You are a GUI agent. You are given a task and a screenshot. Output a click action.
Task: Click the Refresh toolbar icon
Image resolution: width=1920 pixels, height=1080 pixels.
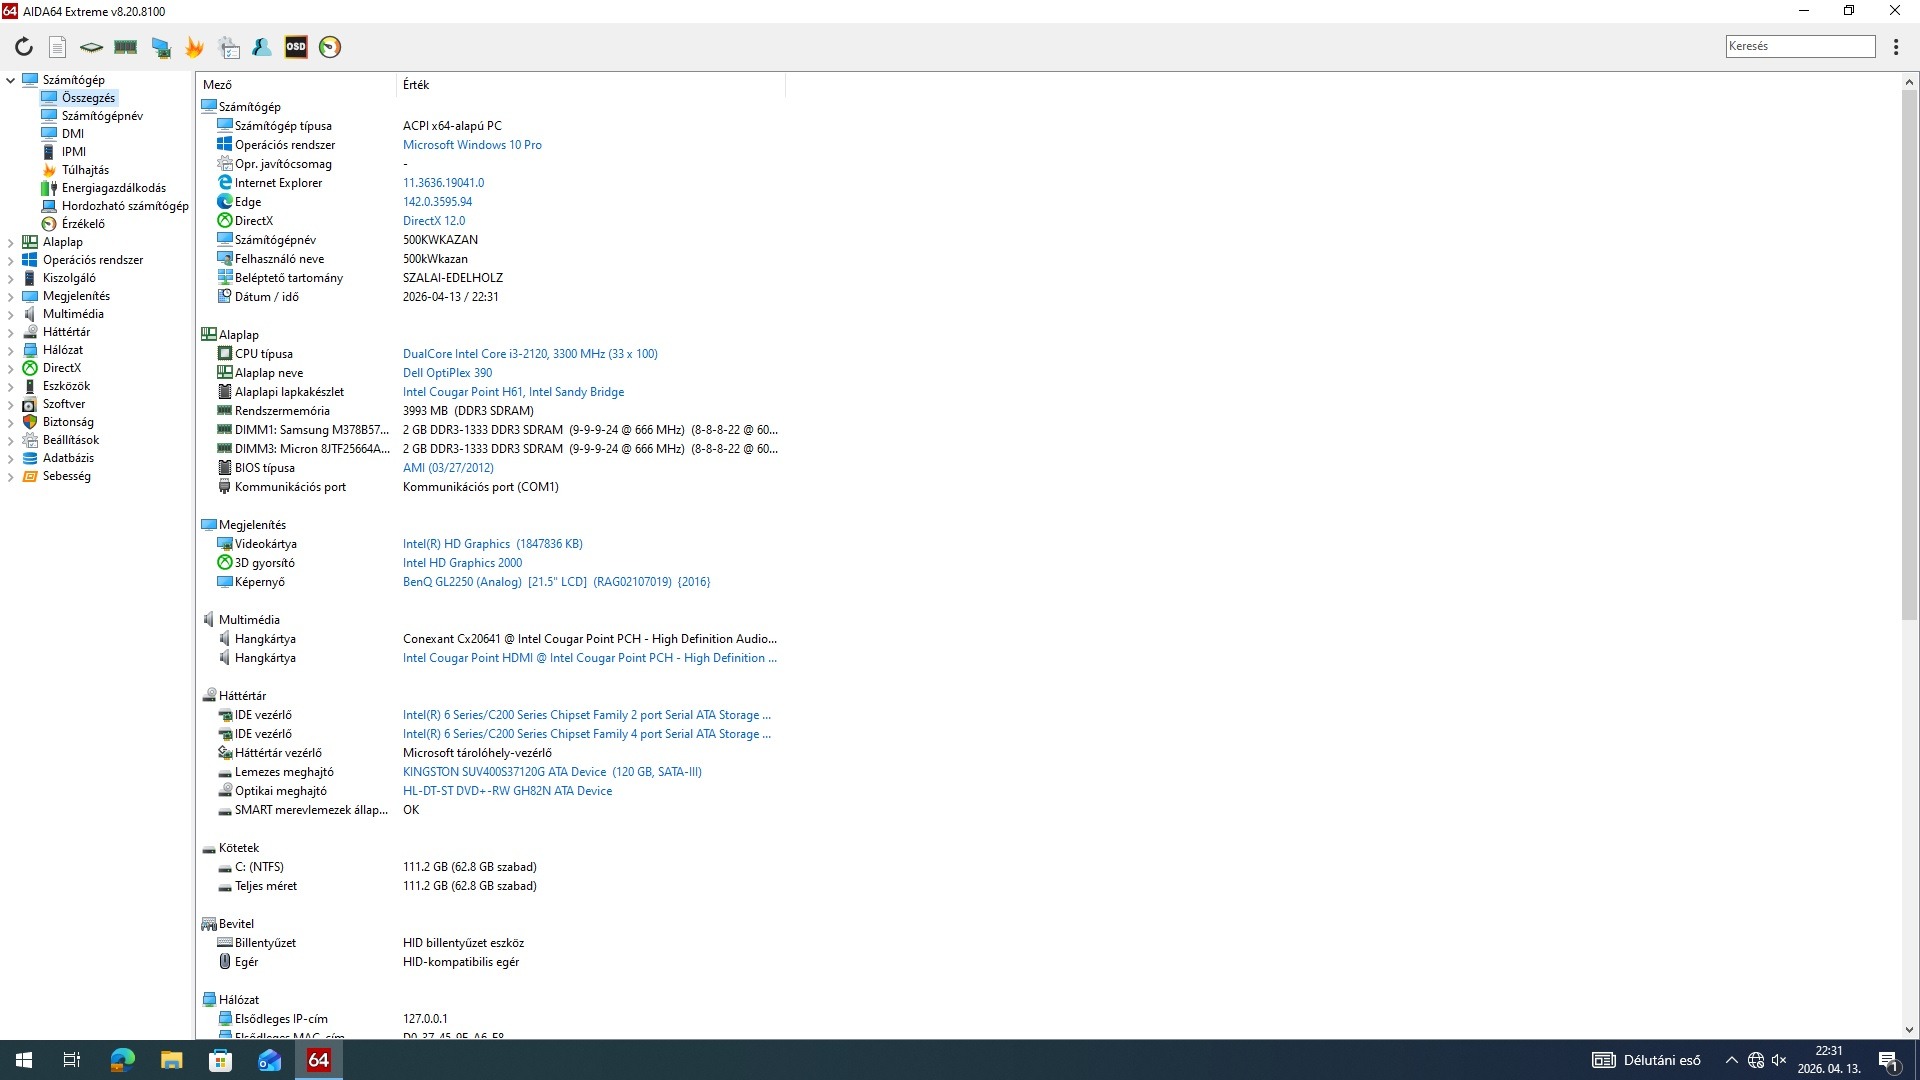(24, 47)
